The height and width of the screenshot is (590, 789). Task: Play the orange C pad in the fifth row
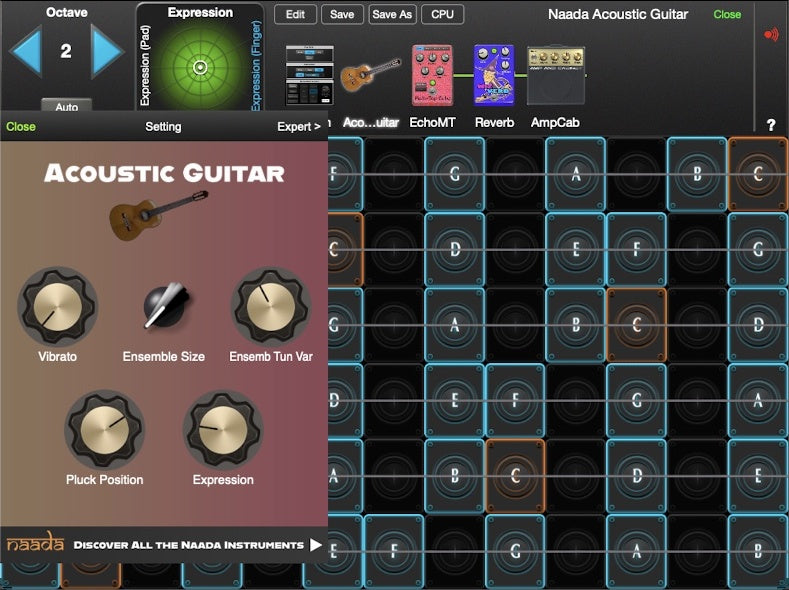pyautogui.click(x=515, y=476)
